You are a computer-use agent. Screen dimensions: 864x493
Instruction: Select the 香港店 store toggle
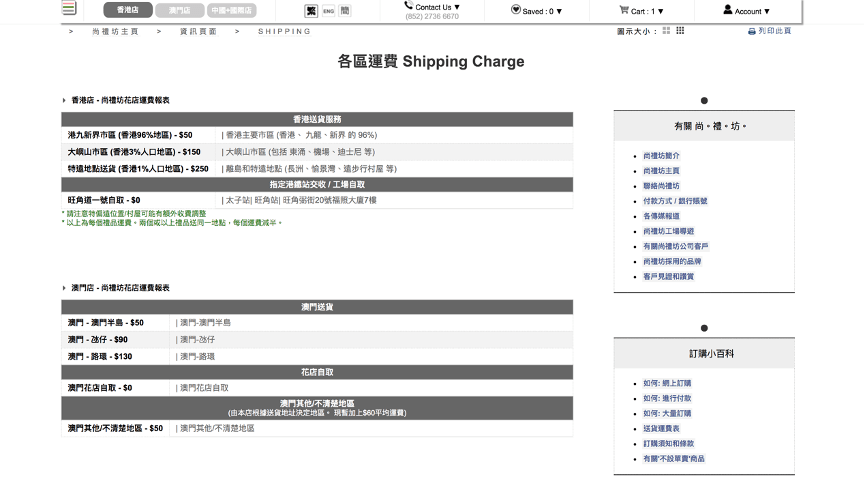[128, 10]
